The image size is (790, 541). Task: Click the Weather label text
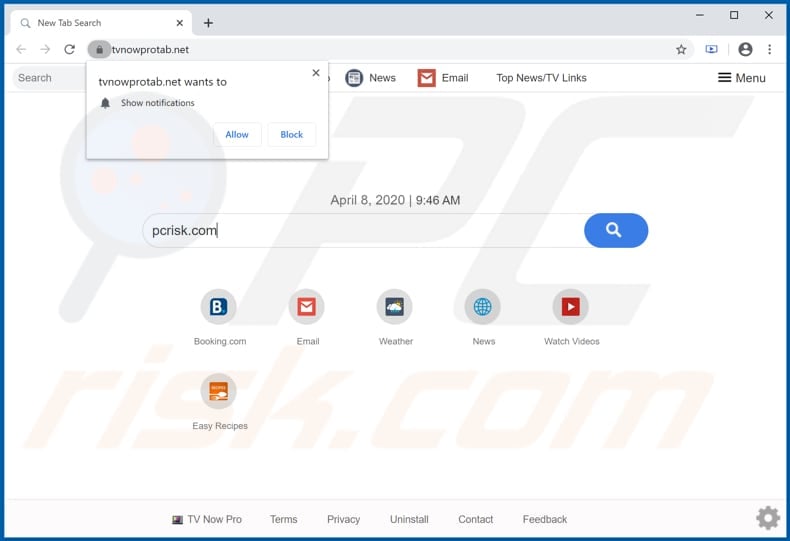396,342
